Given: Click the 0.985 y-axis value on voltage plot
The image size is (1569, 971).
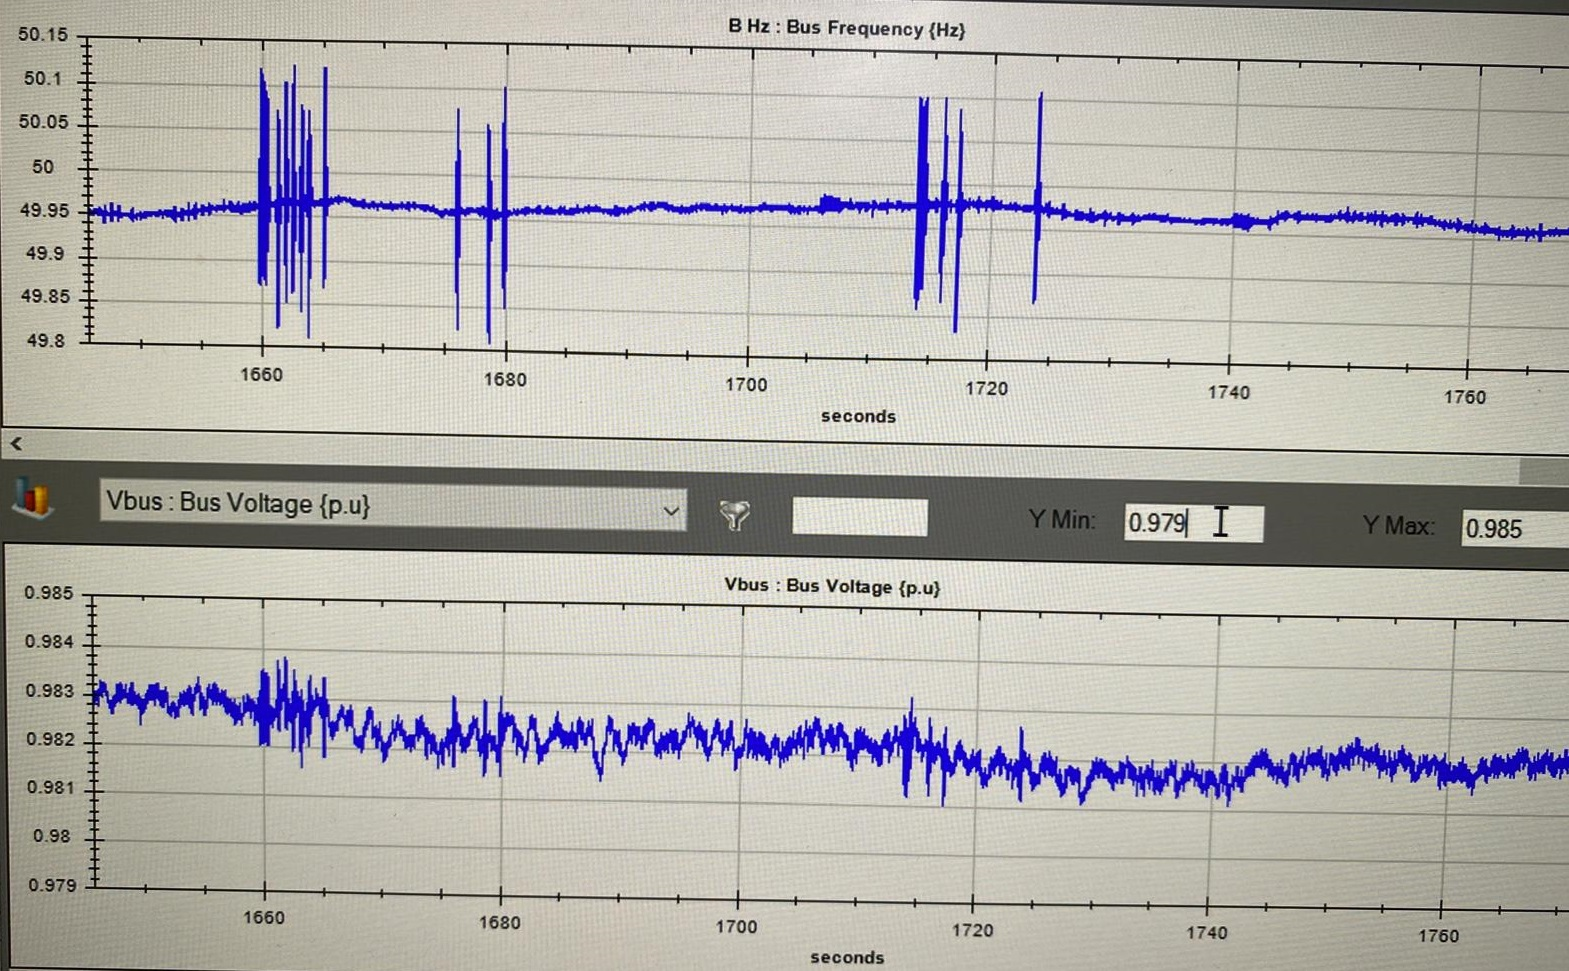Looking at the screenshot, I should (49, 593).
